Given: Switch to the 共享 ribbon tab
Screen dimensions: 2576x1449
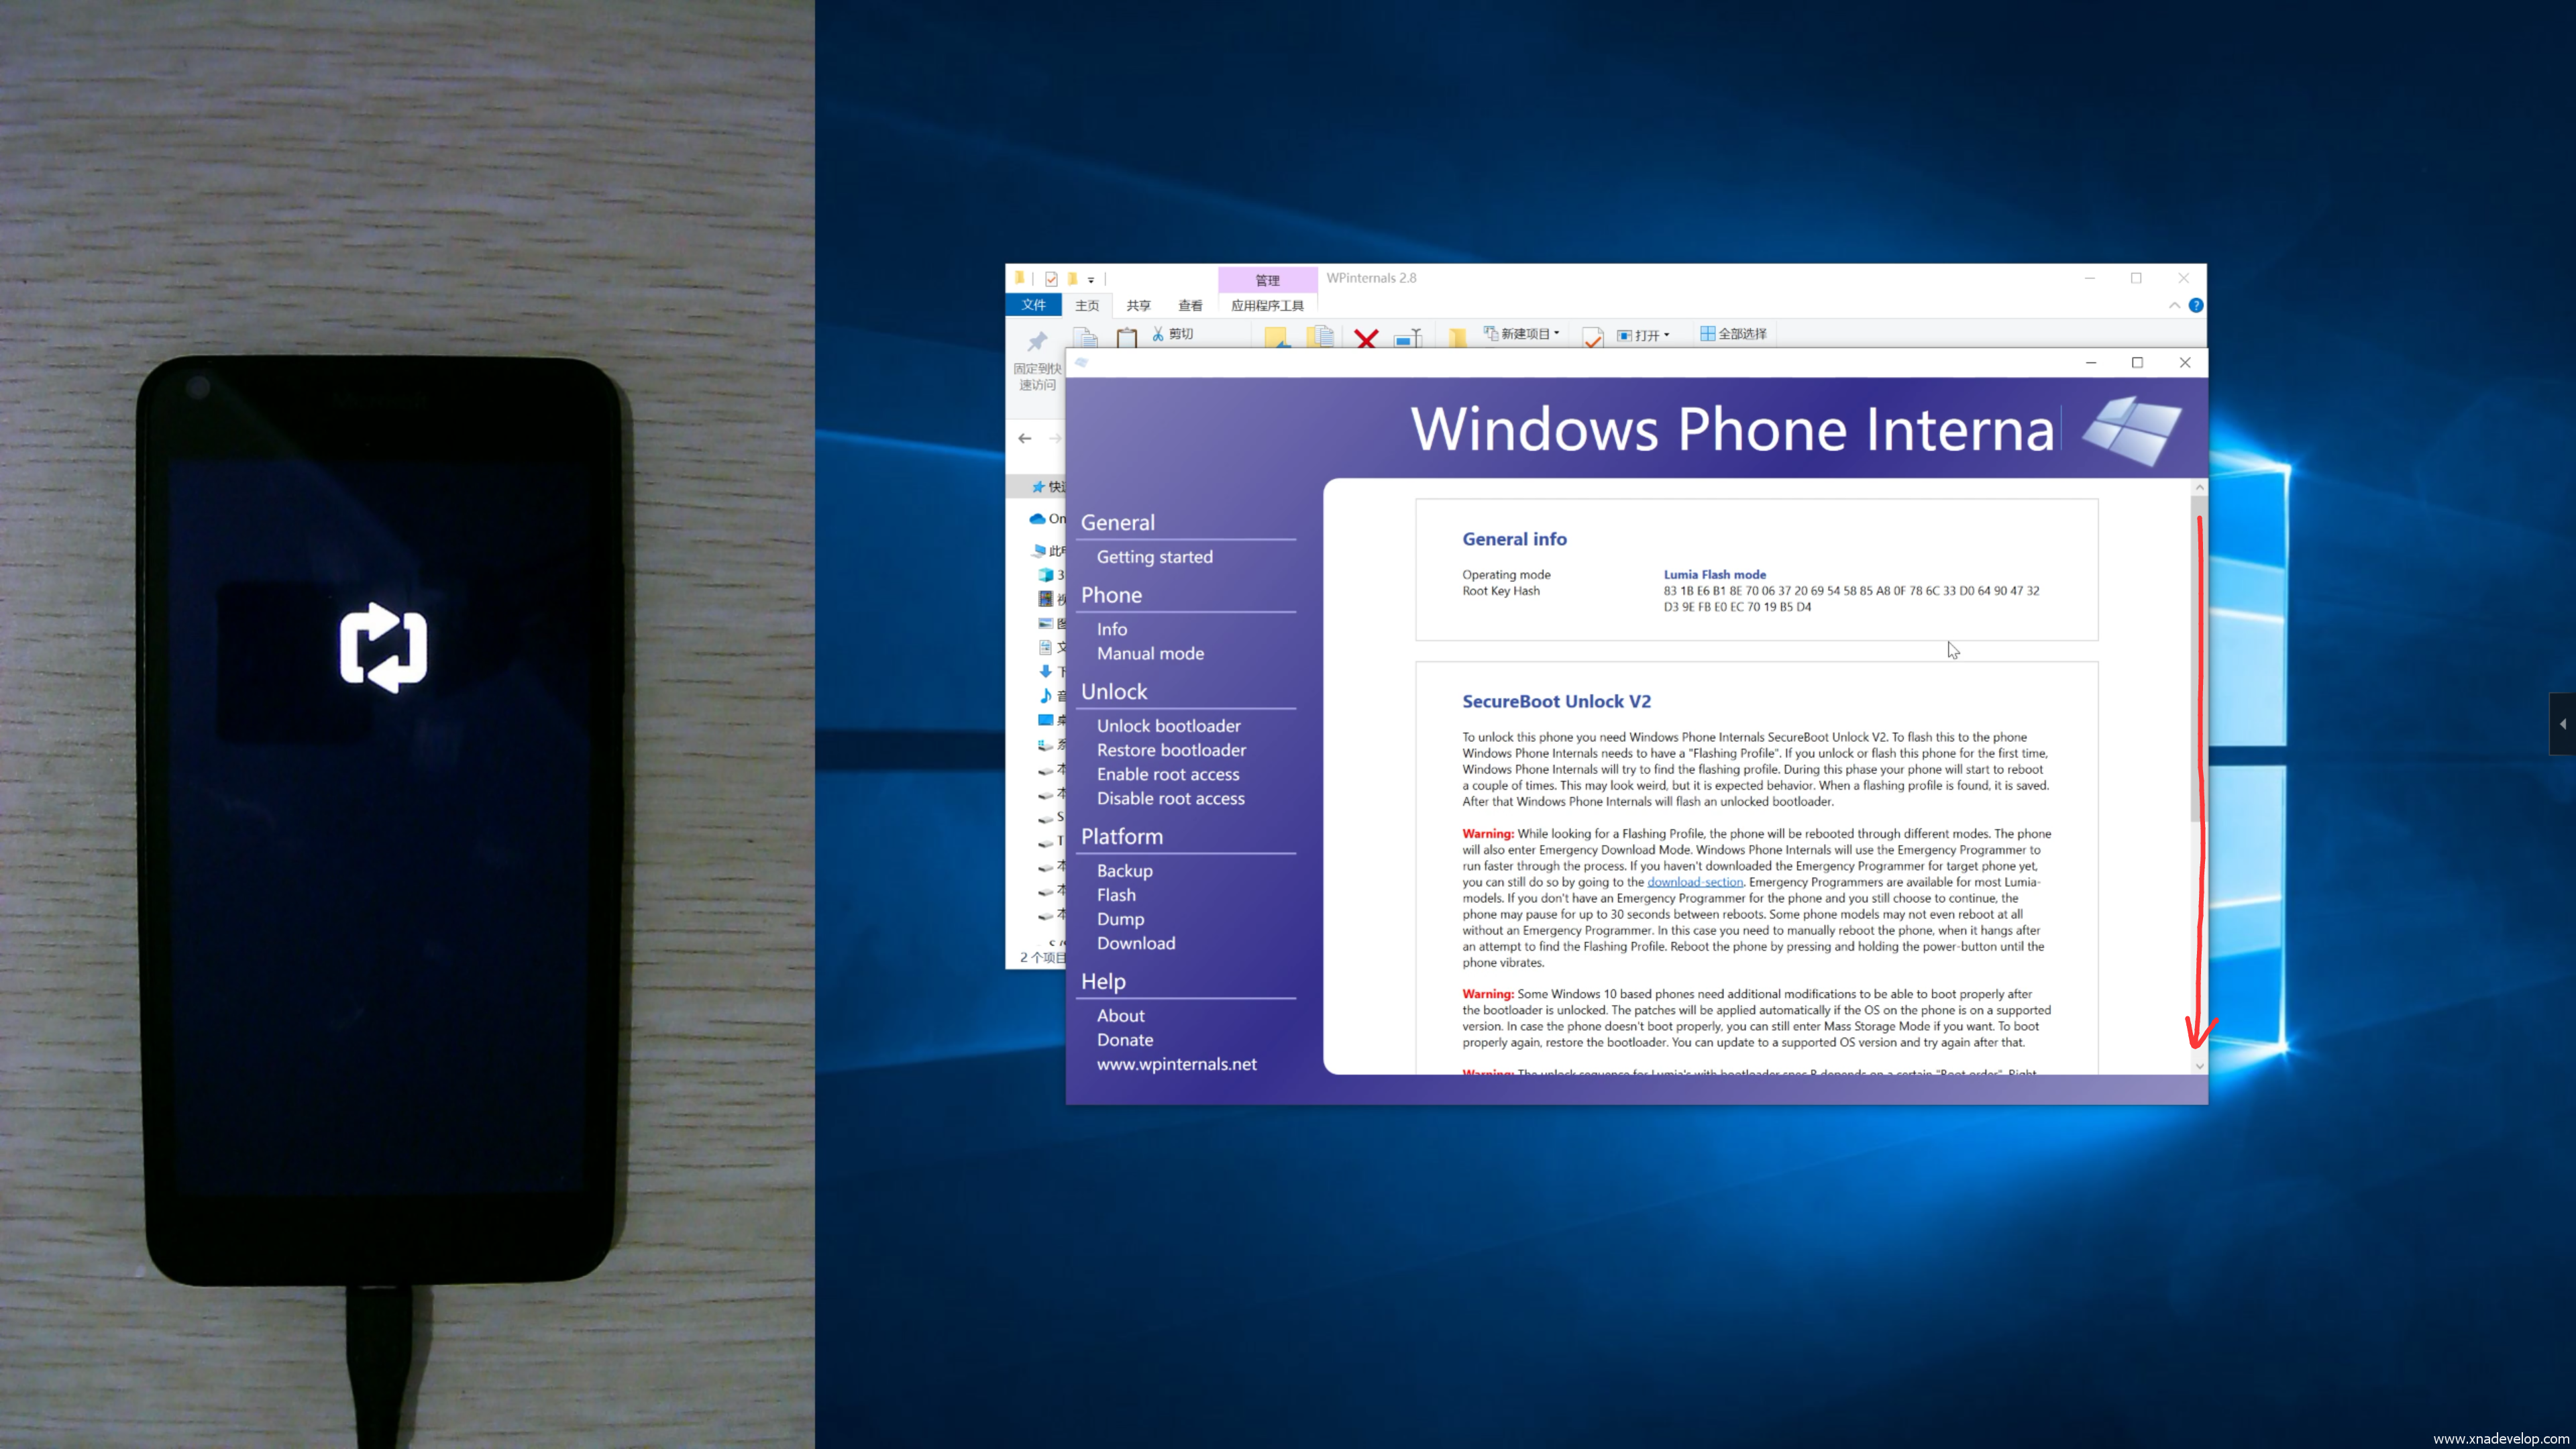Looking at the screenshot, I should point(1138,305).
